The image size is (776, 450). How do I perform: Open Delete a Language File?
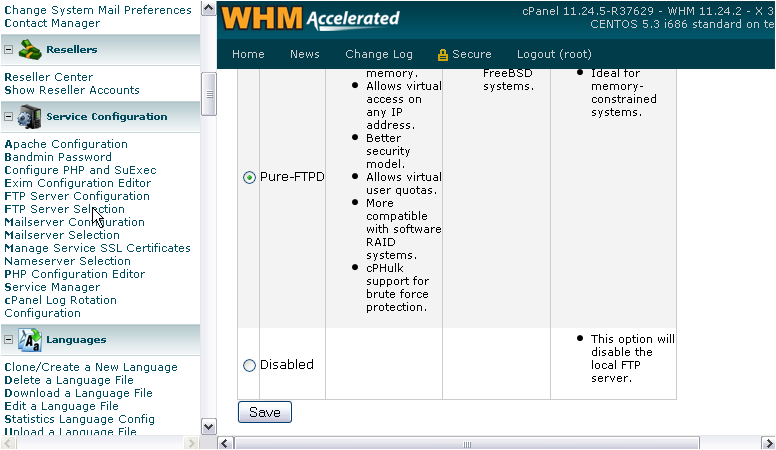[69, 380]
